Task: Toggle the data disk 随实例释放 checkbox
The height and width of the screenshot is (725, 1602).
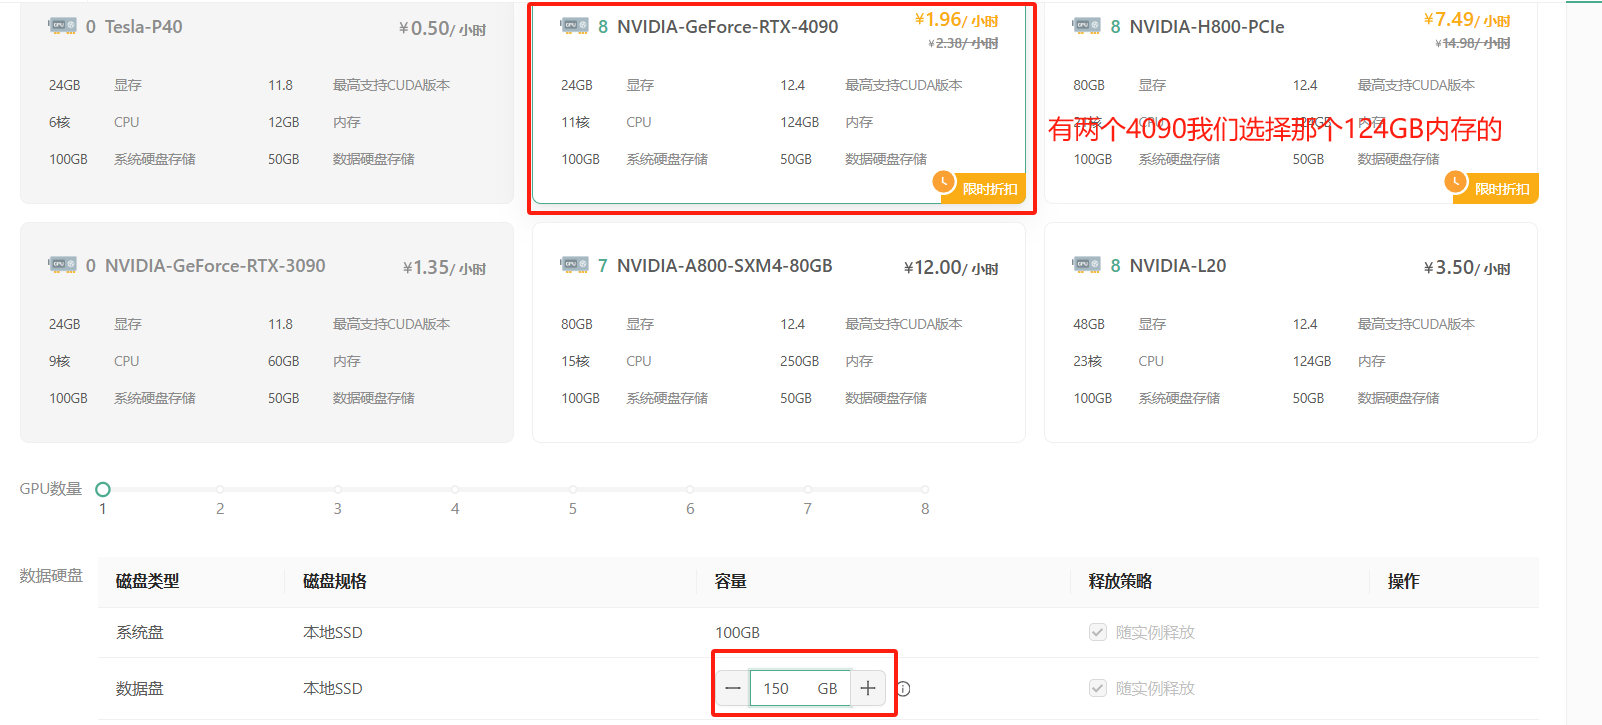Action: [x=1098, y=688]
